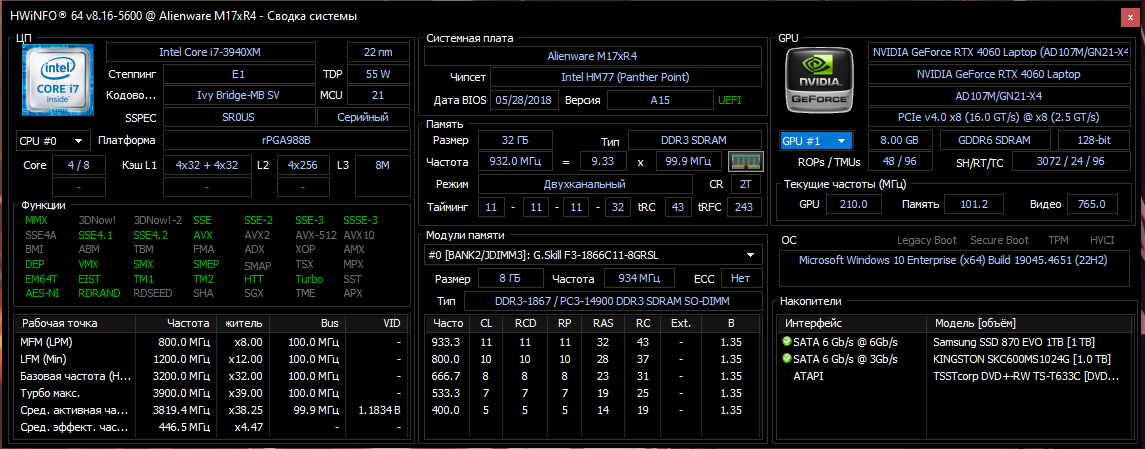The image size is (1145, 449).
Task: Click the Модель [объём] column header
Action: click(x=975, y=323)
